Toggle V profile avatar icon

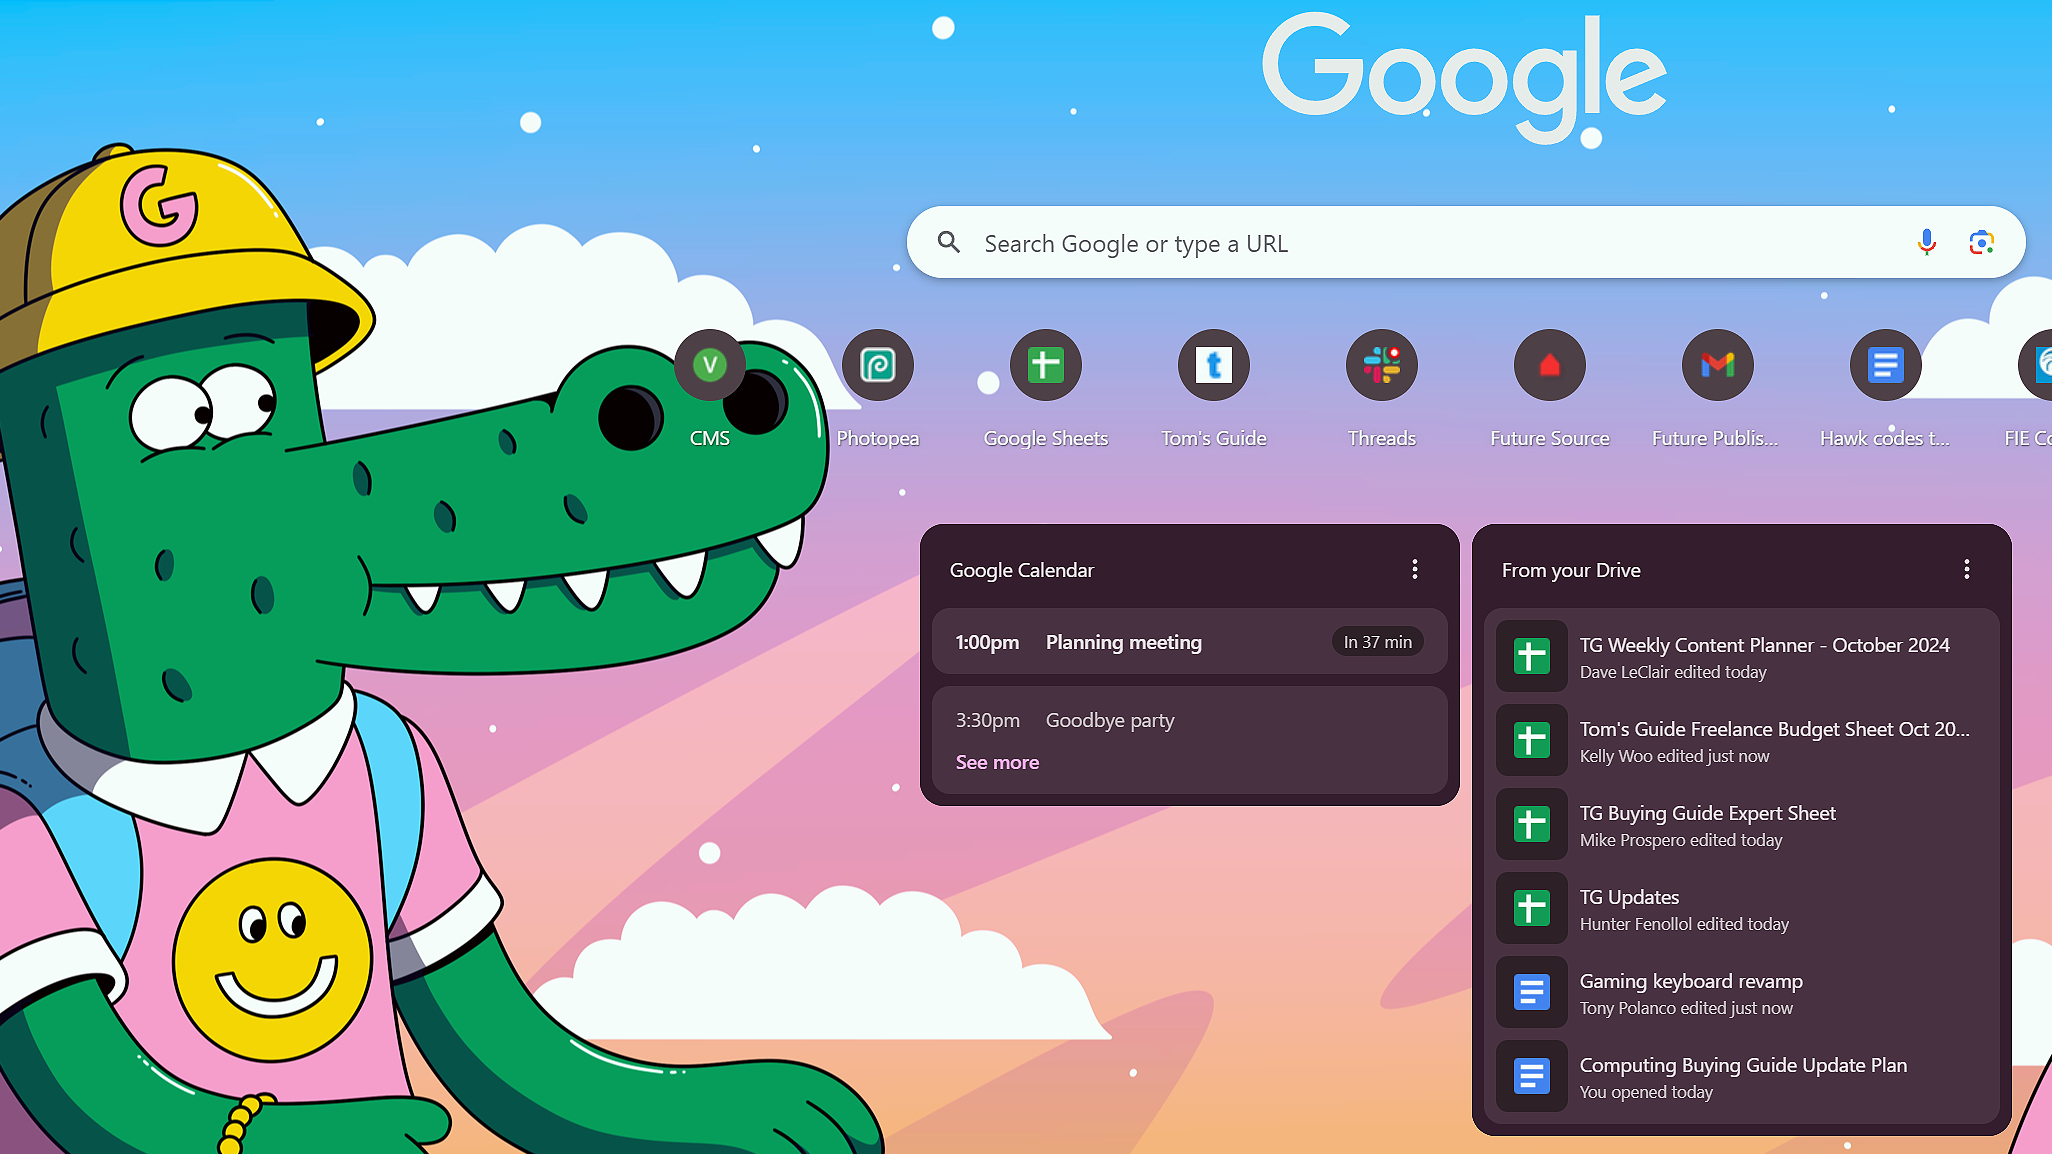coord(710,364)
